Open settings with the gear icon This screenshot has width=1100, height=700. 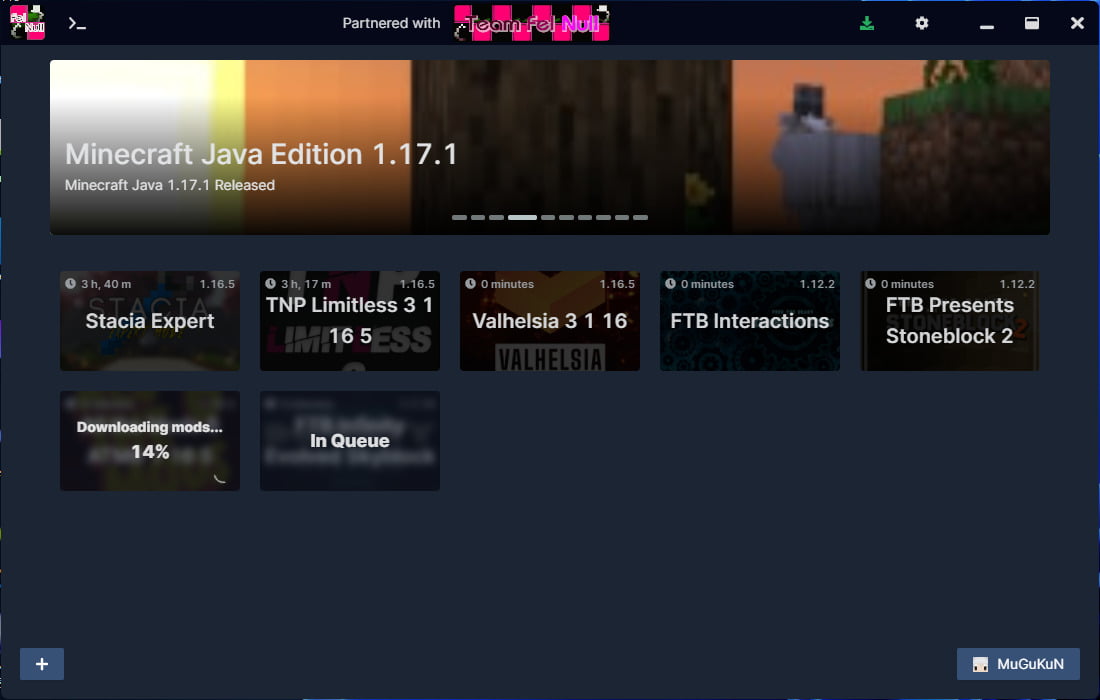pos(922,23)
